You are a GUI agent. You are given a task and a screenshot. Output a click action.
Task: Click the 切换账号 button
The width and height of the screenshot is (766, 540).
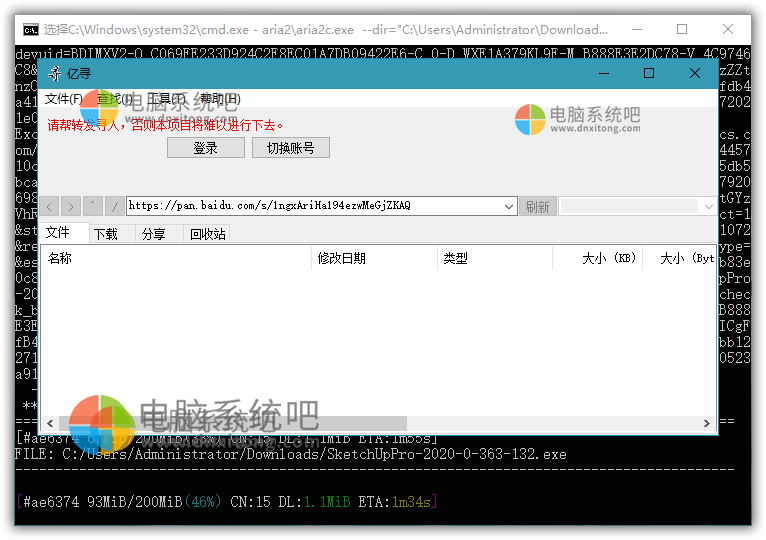[x=291, y=148]
